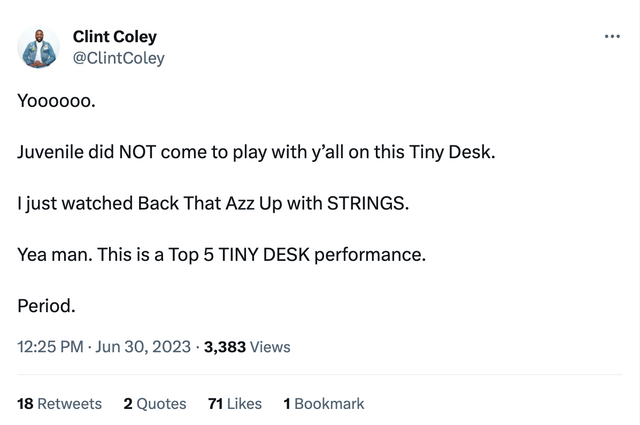View the 3,383 Views count
Image resolution: width=640 pixels, height=425 pixels.
tap(247, 347)
